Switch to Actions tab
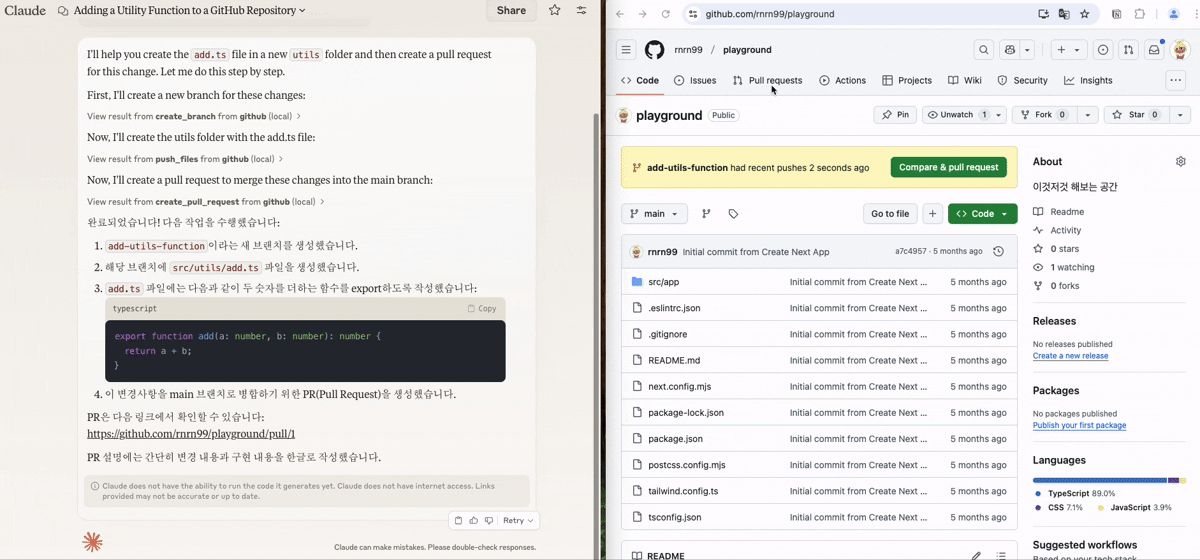The image size is (1200, 560). (x=842, y=80)
